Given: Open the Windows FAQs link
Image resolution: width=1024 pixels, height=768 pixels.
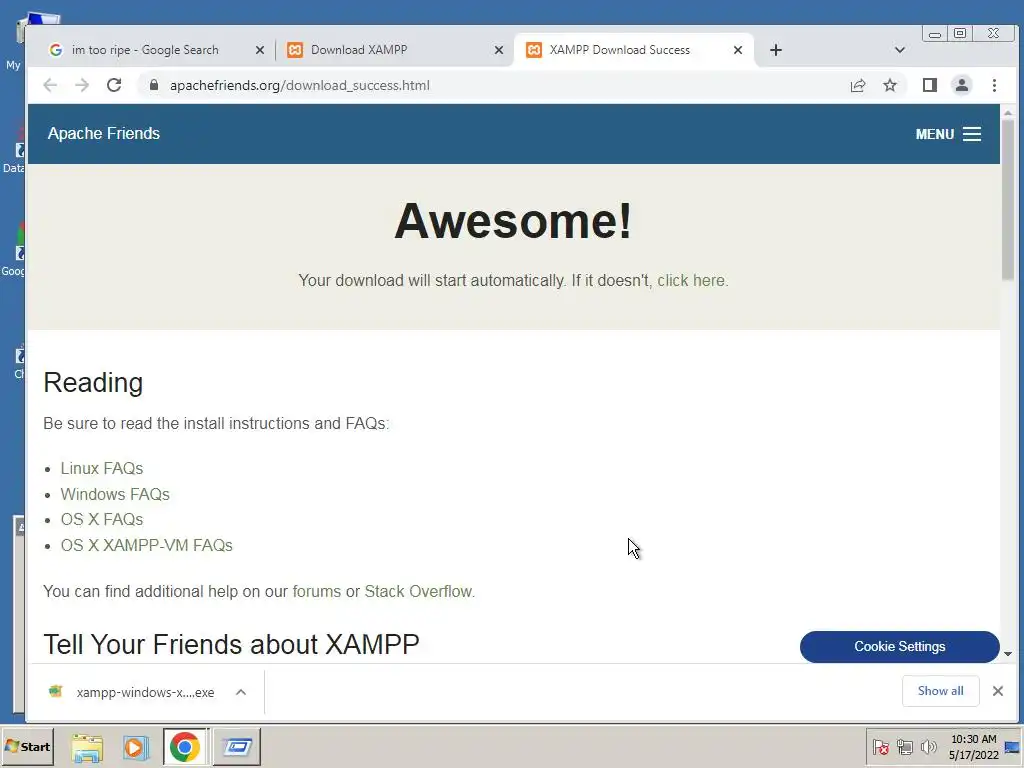Looking at the screenshot, I should point(115,494).
